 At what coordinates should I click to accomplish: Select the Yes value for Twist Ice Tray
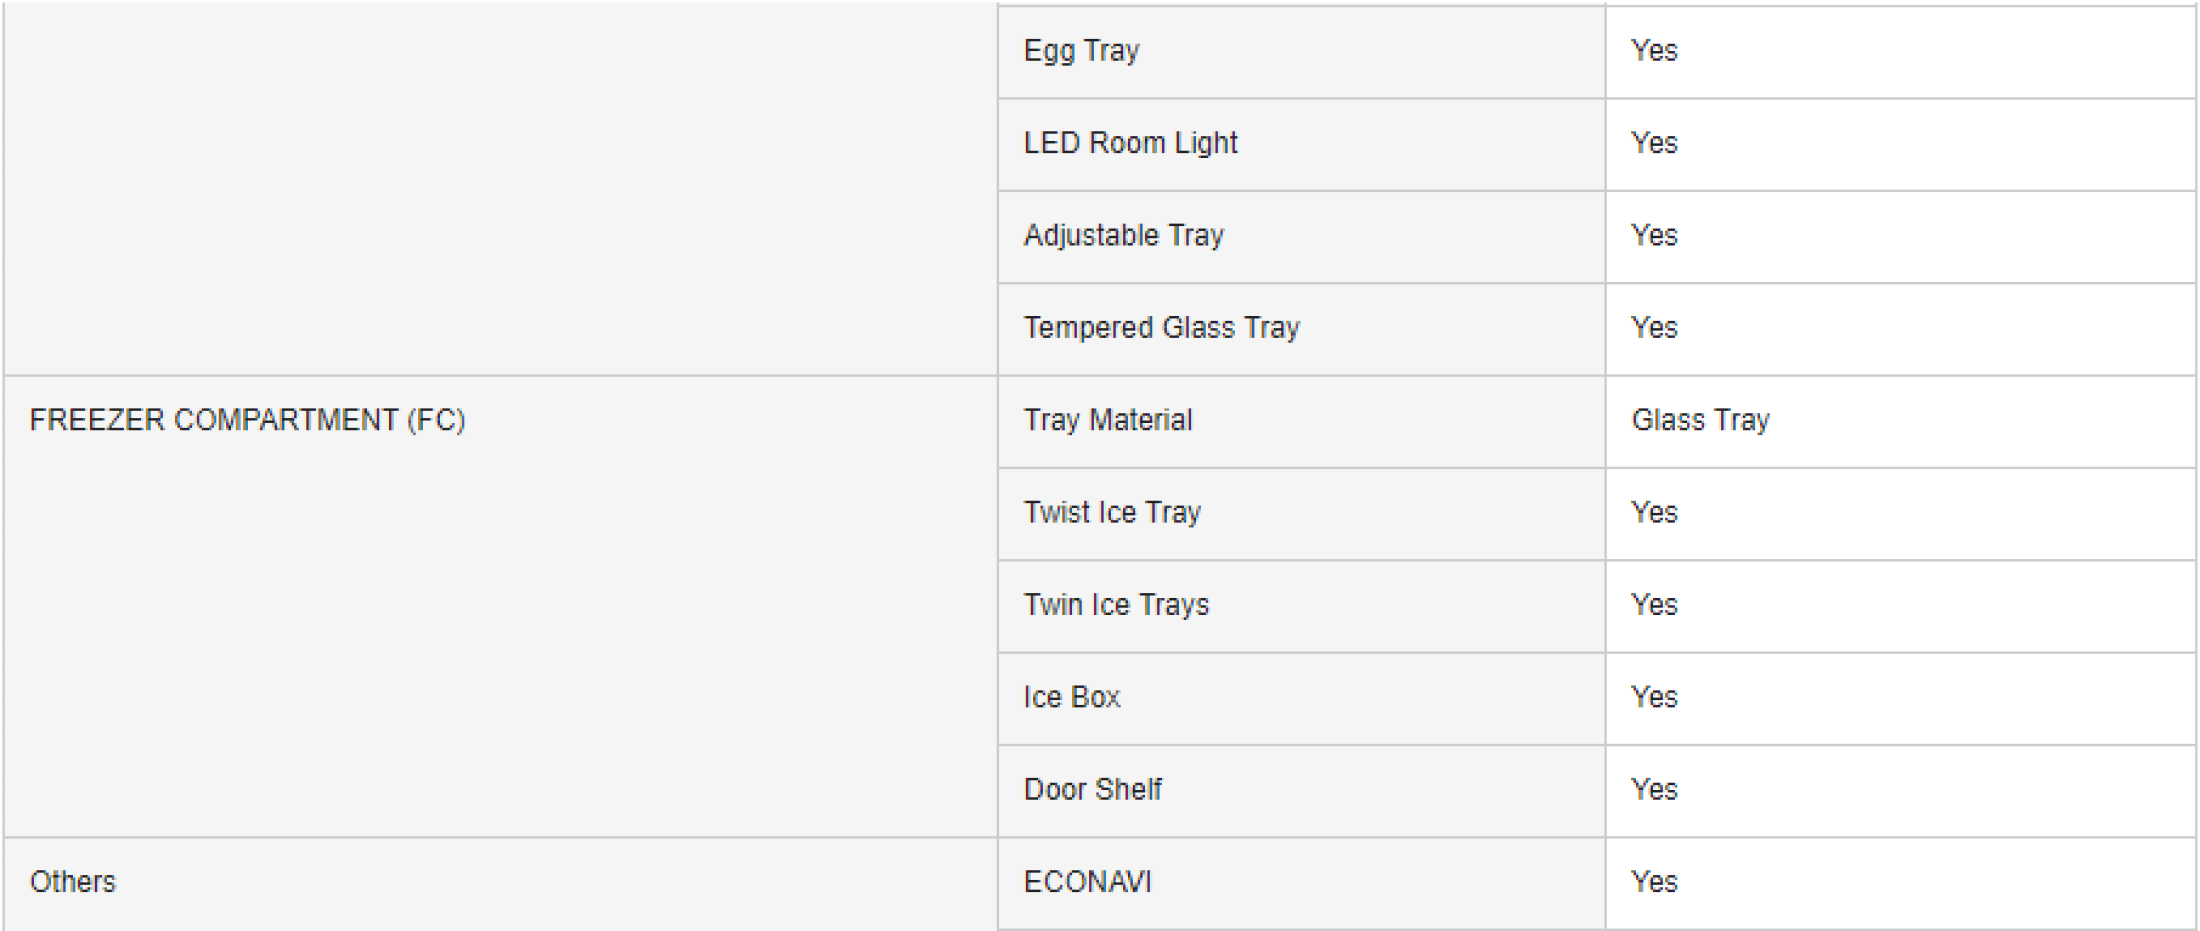tap(1654, 513)
